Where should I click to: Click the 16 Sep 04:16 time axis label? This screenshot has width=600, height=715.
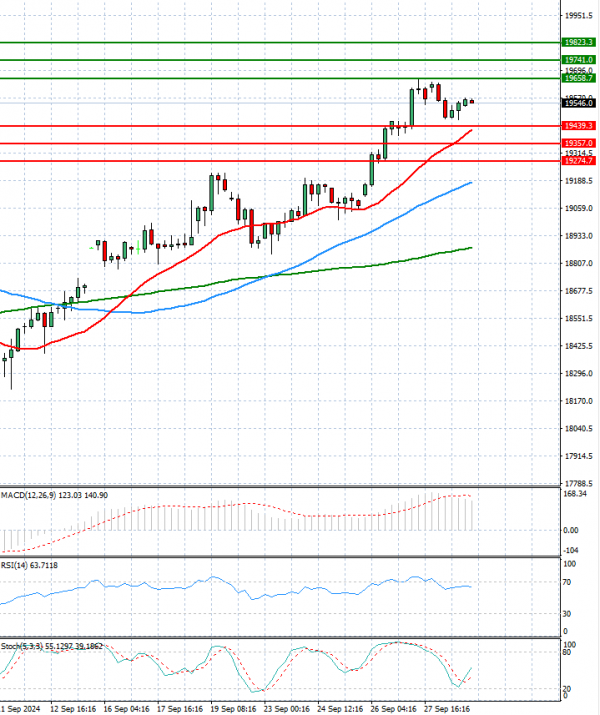pyautogui.click(x=126, y=709)
